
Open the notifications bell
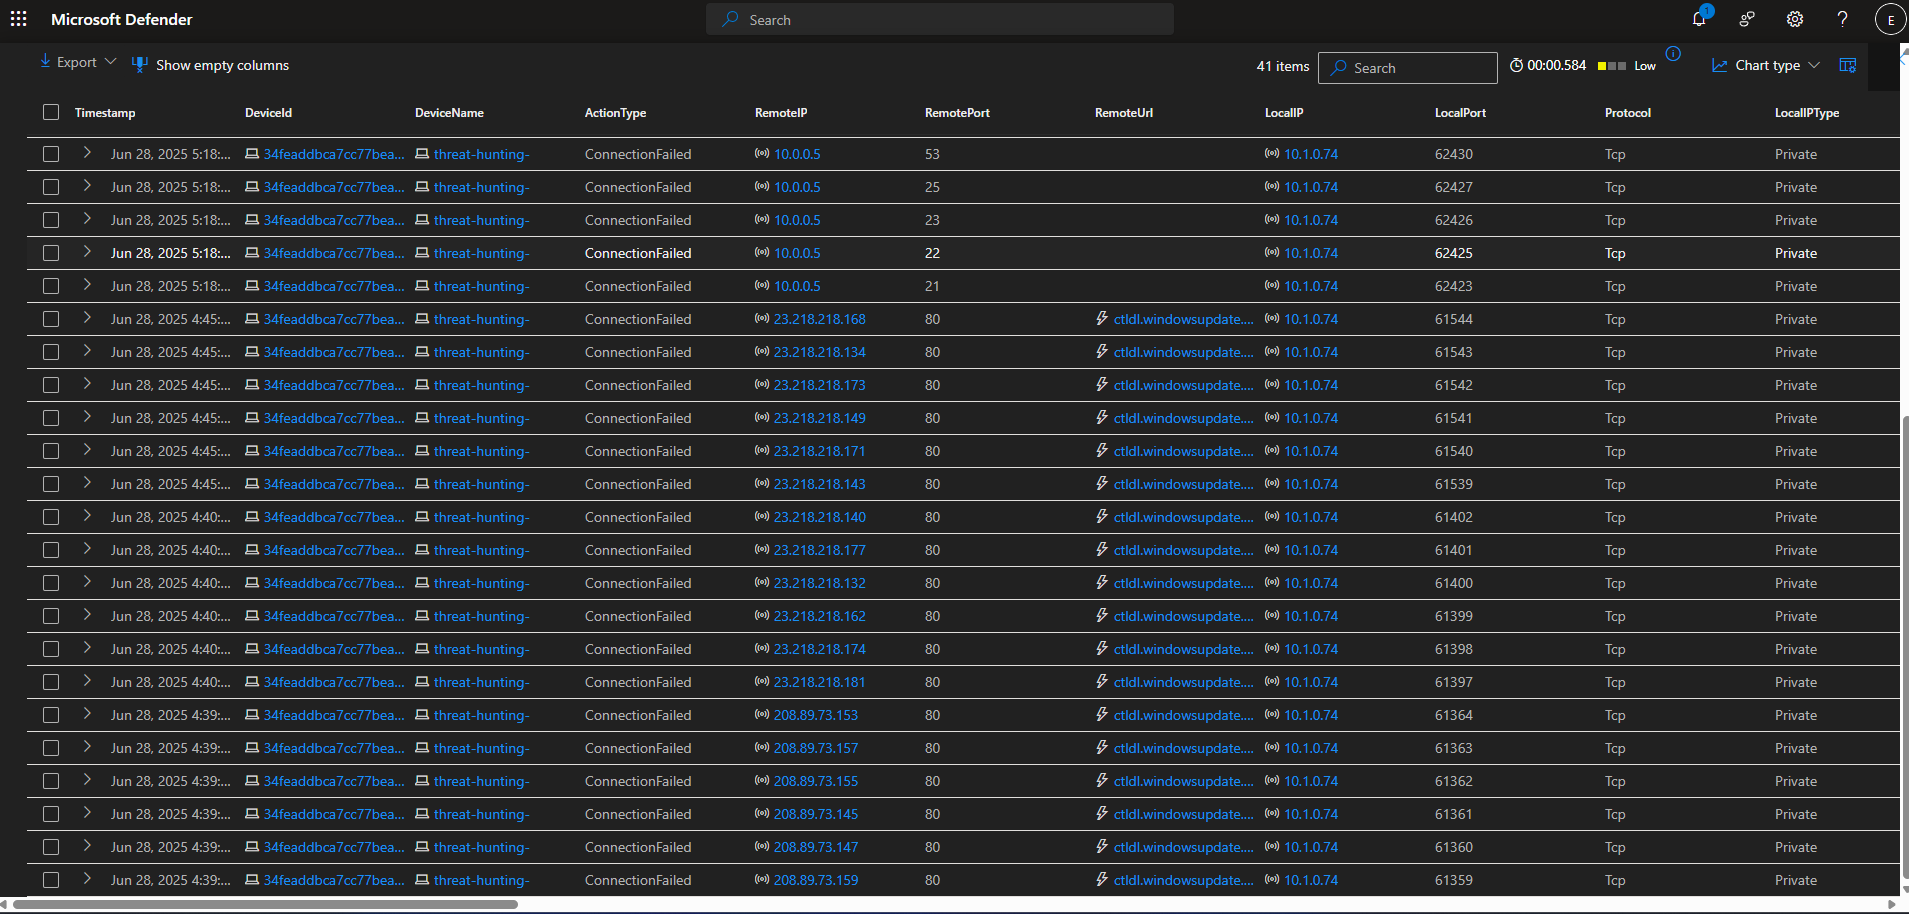pos(1699,19)
